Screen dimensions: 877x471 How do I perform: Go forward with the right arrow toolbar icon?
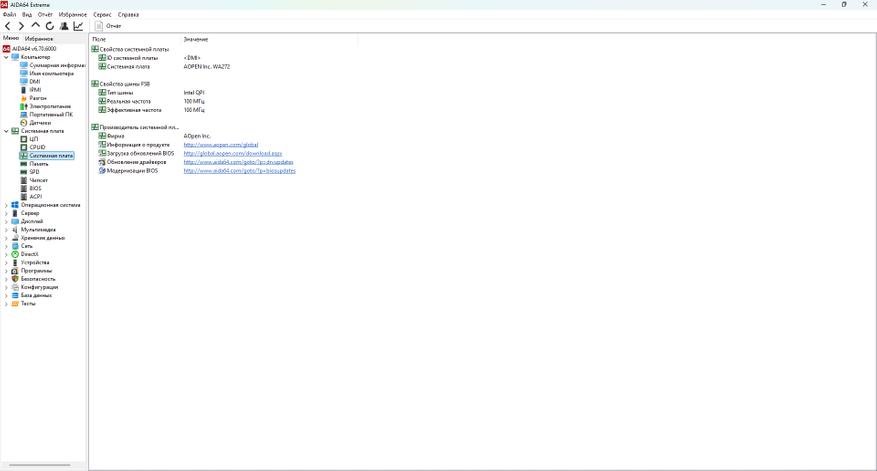pyautogui.click(x=21, y=26)
